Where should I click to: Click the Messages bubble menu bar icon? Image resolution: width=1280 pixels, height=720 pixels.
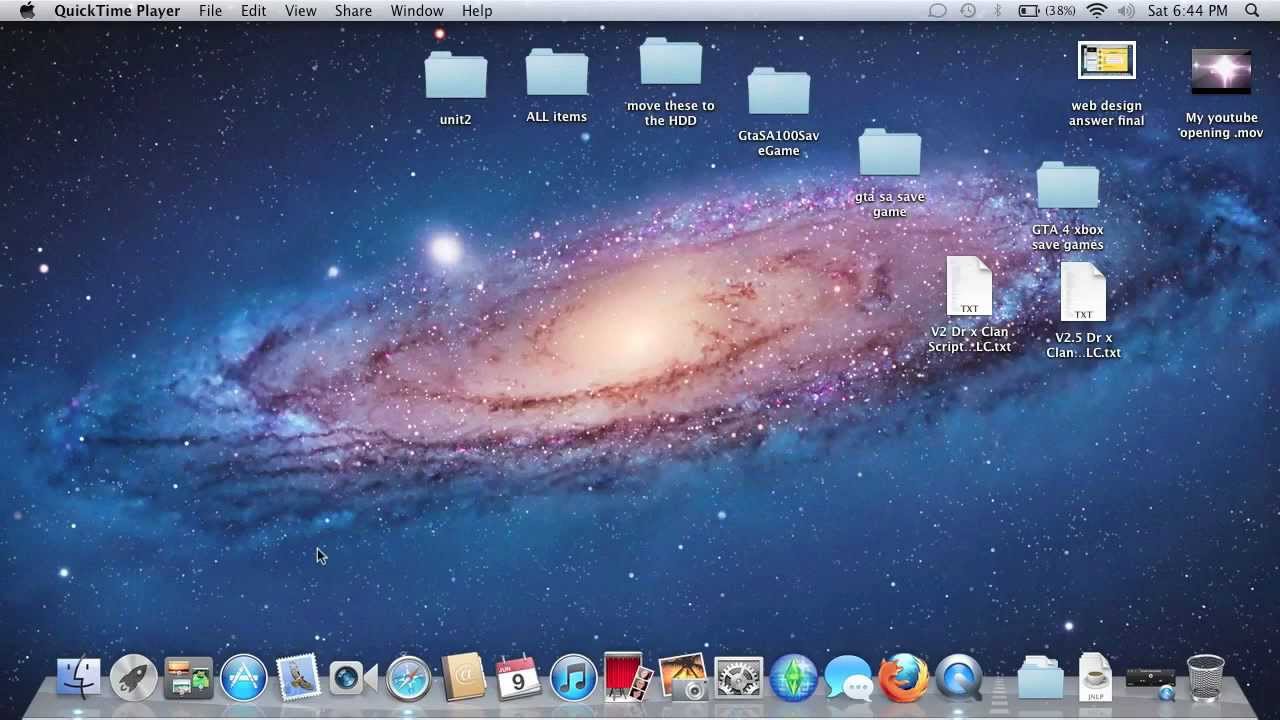pos(937,11)
